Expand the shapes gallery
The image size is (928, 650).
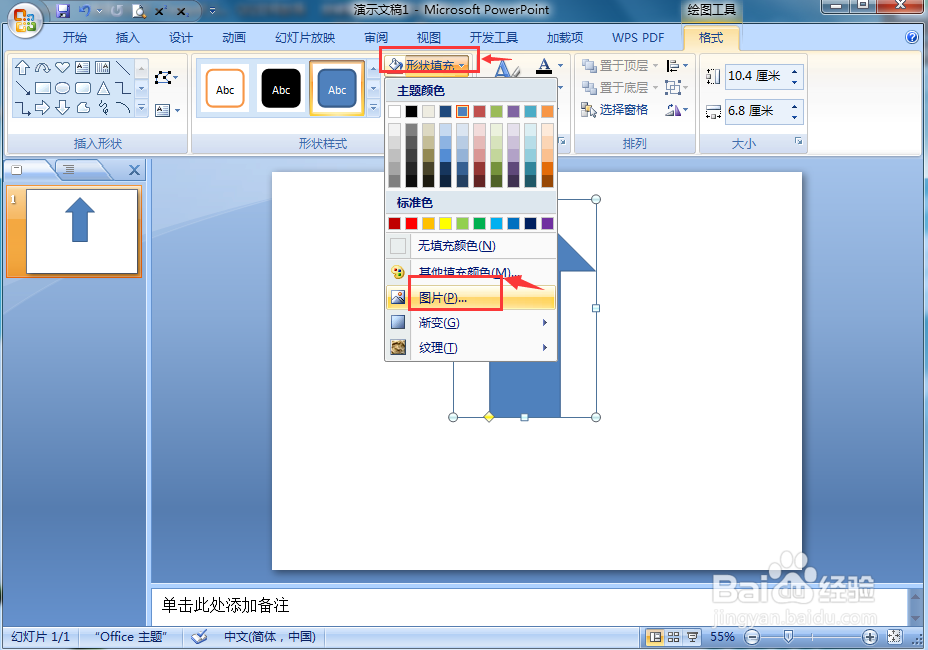pyautogui.click(x=141, y=108)
